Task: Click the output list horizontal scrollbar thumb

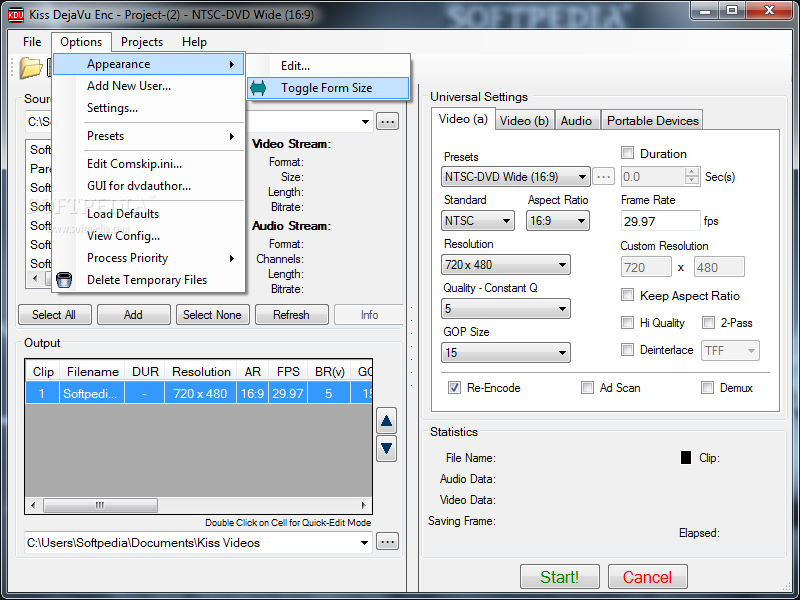Action: pyautogui.click(x=101, y=506)
